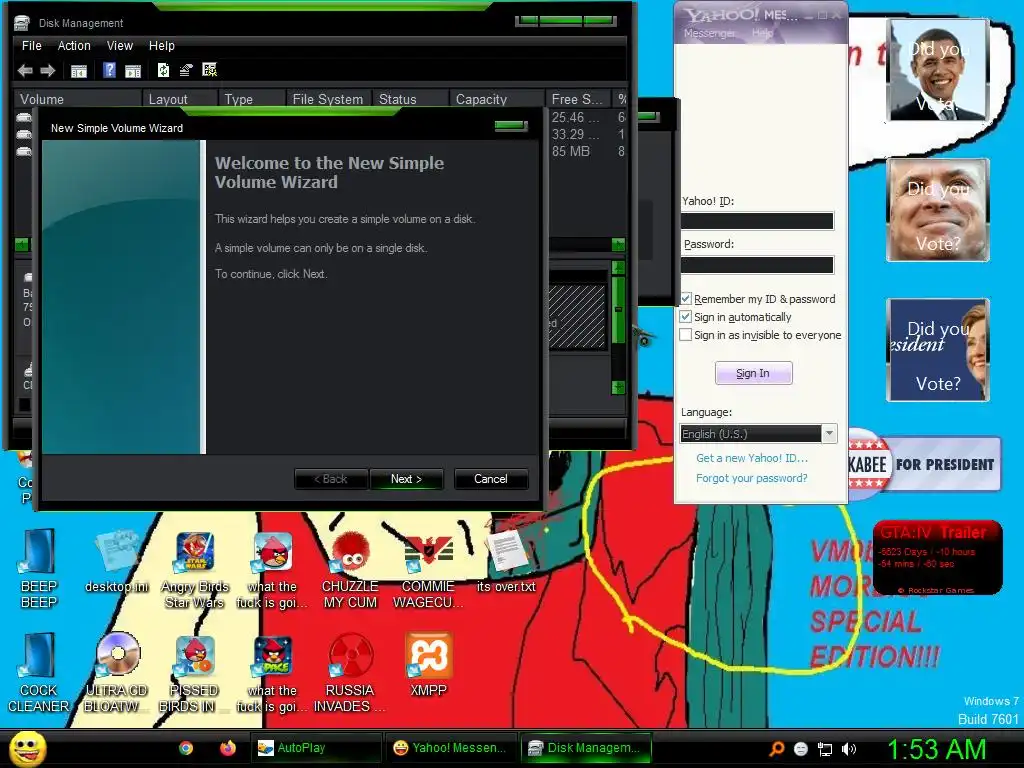Sort by the Free S... column header
The width and height of the screenshot is (1024, 768).
[578, 99]
